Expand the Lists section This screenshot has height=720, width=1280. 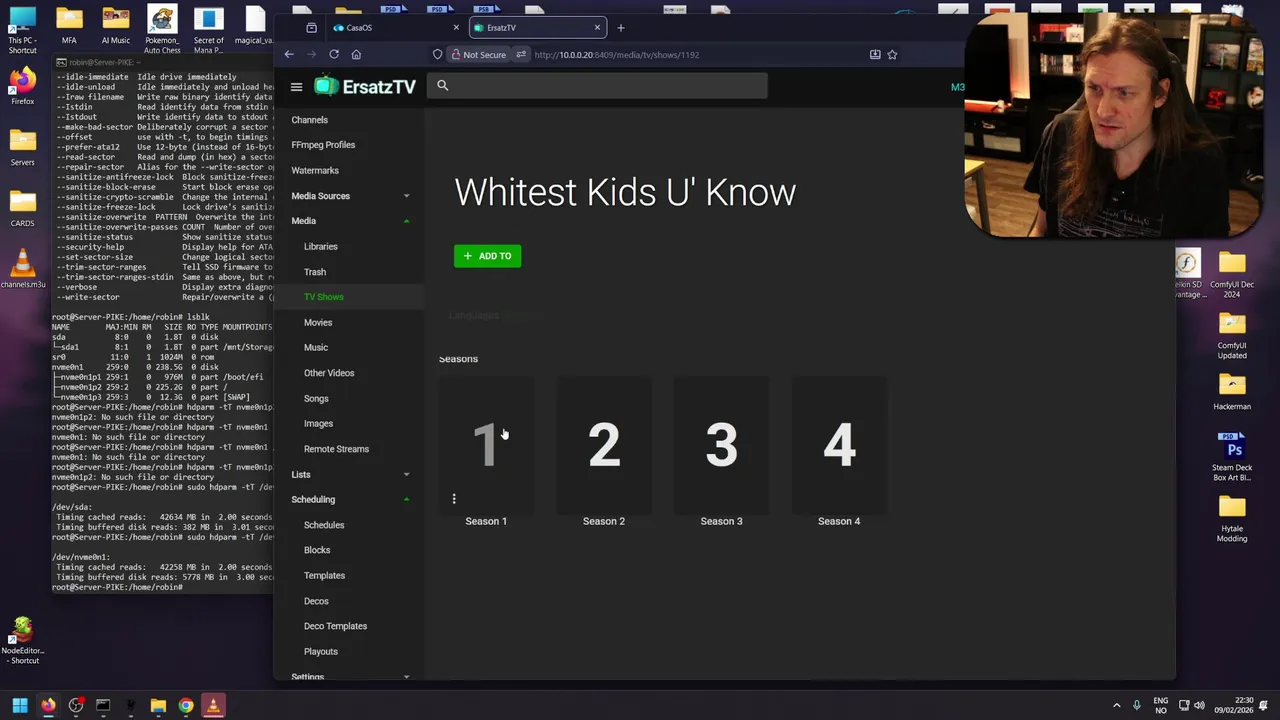(x=350, y=474)
